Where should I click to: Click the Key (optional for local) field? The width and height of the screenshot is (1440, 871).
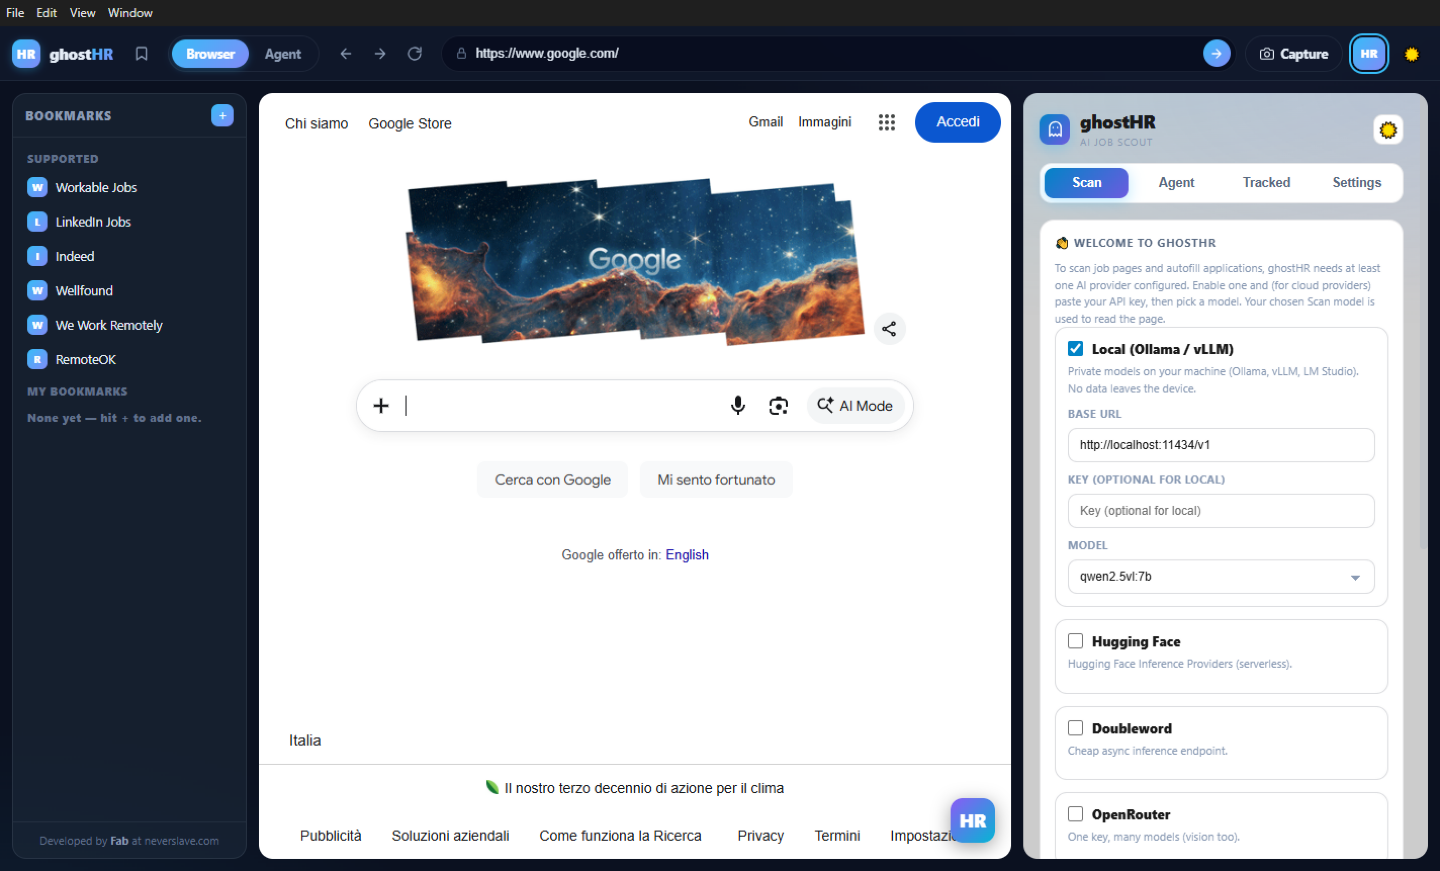click(1221, 511)
